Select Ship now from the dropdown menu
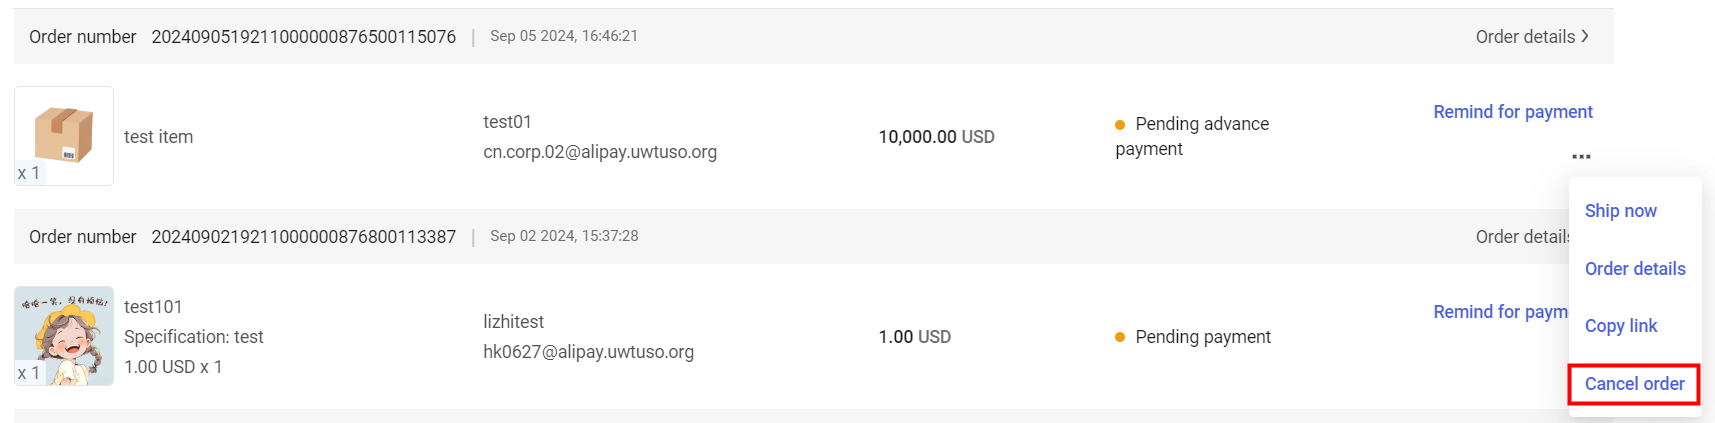 [x=1620, y=211]
